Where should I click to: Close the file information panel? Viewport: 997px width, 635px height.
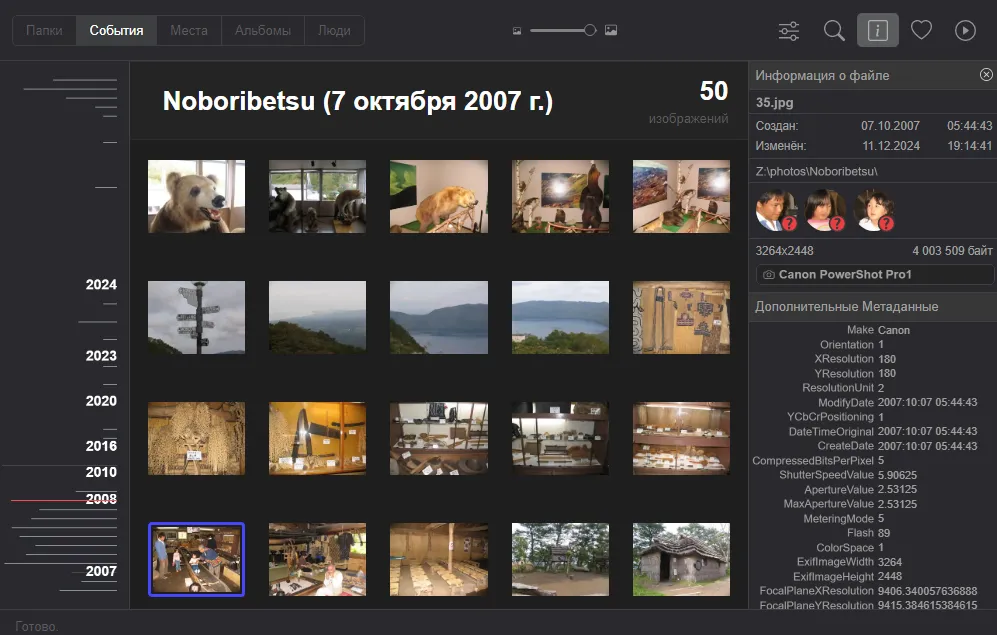tap(986, 75)
